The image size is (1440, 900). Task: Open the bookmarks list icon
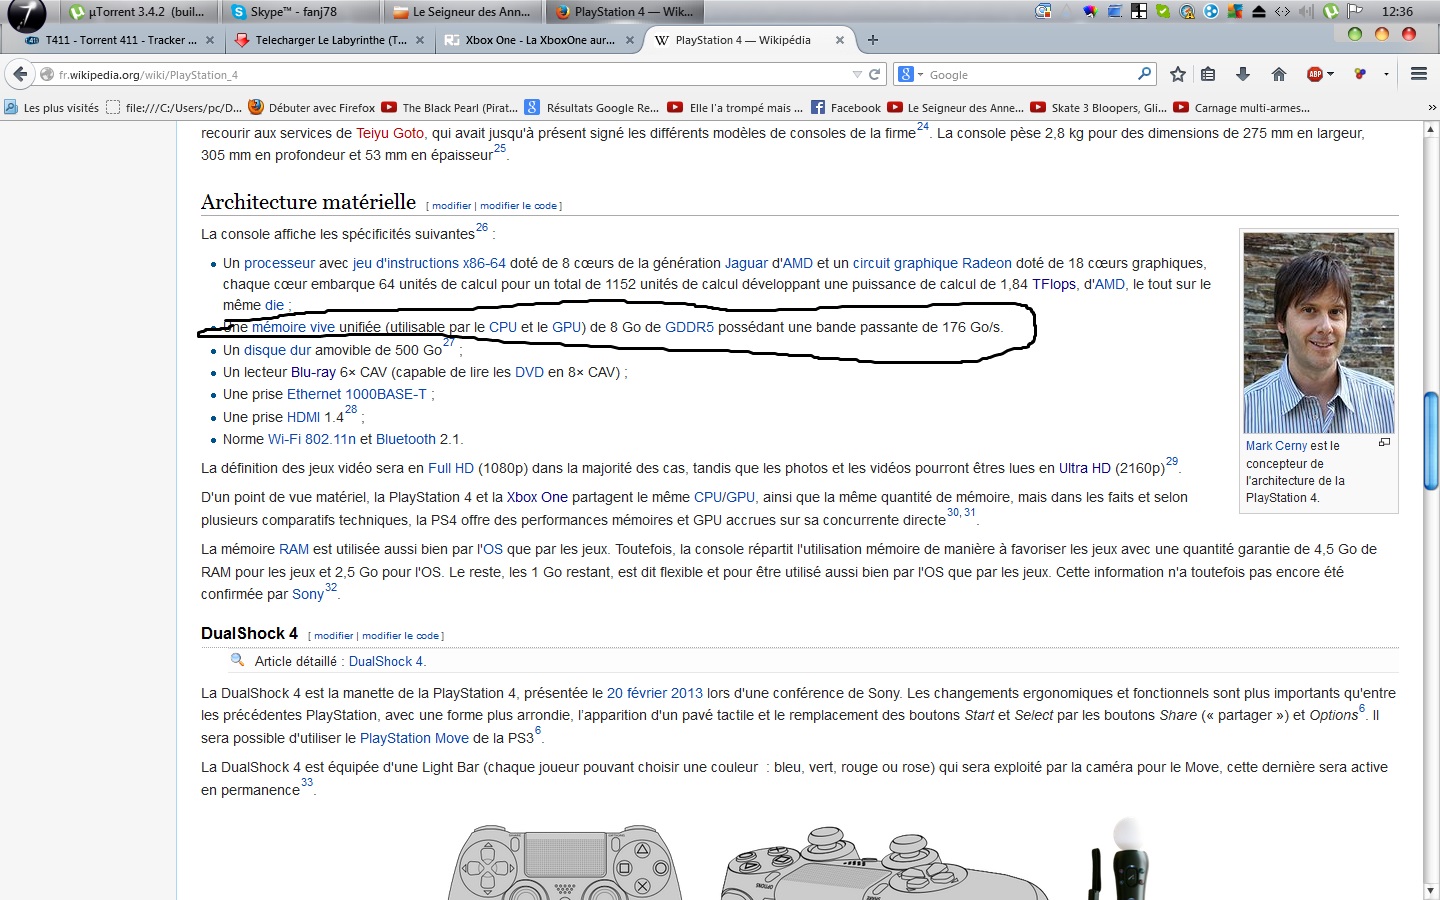[1208, 74]
